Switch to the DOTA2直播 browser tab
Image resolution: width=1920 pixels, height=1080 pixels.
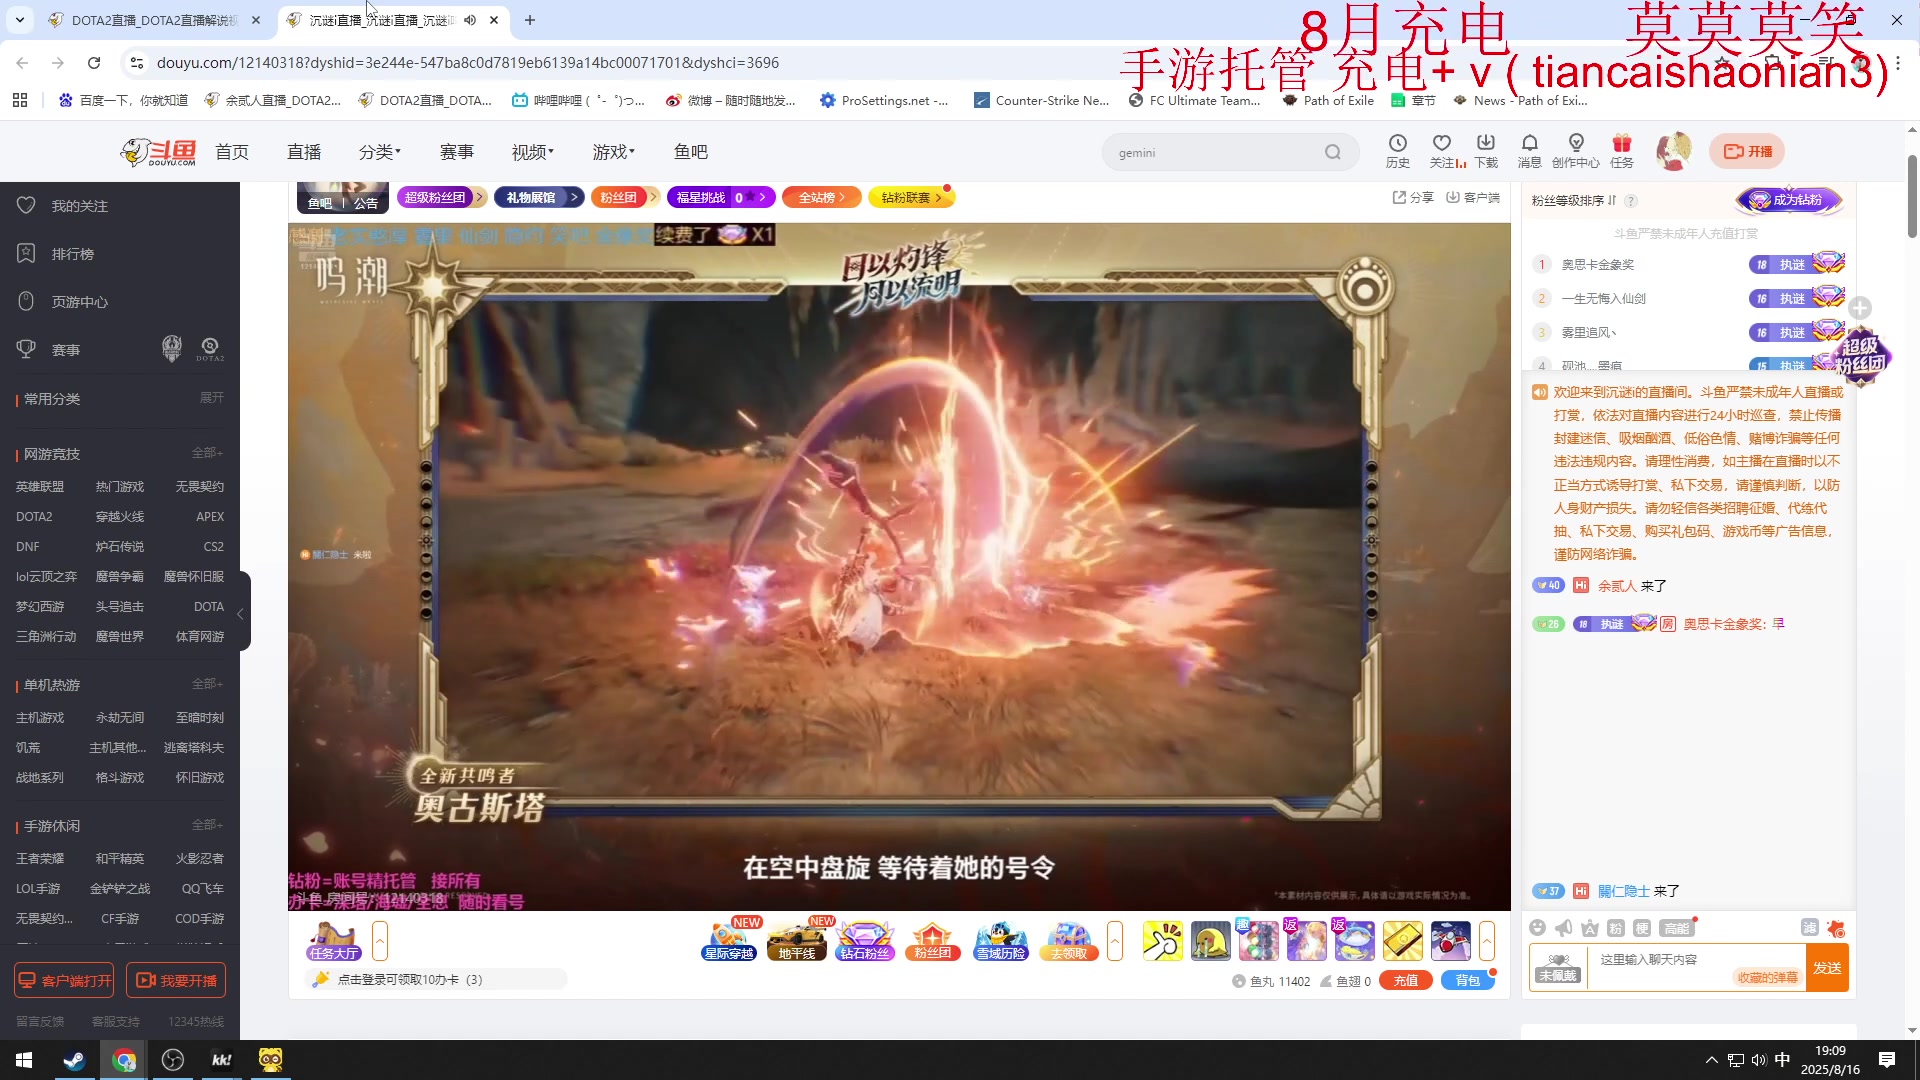pos(155,20)
